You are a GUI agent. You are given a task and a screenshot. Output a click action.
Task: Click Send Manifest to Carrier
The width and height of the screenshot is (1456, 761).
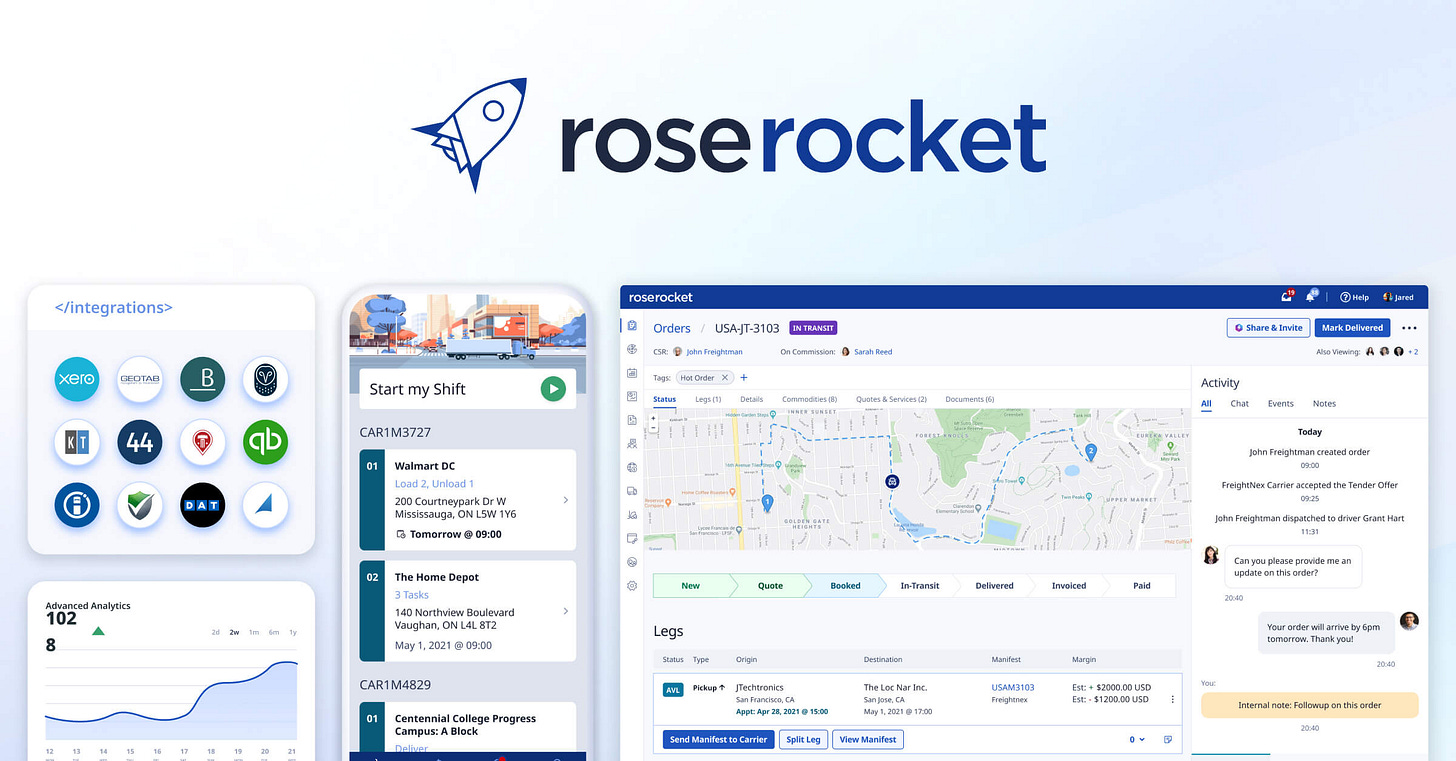click(718, 740)
